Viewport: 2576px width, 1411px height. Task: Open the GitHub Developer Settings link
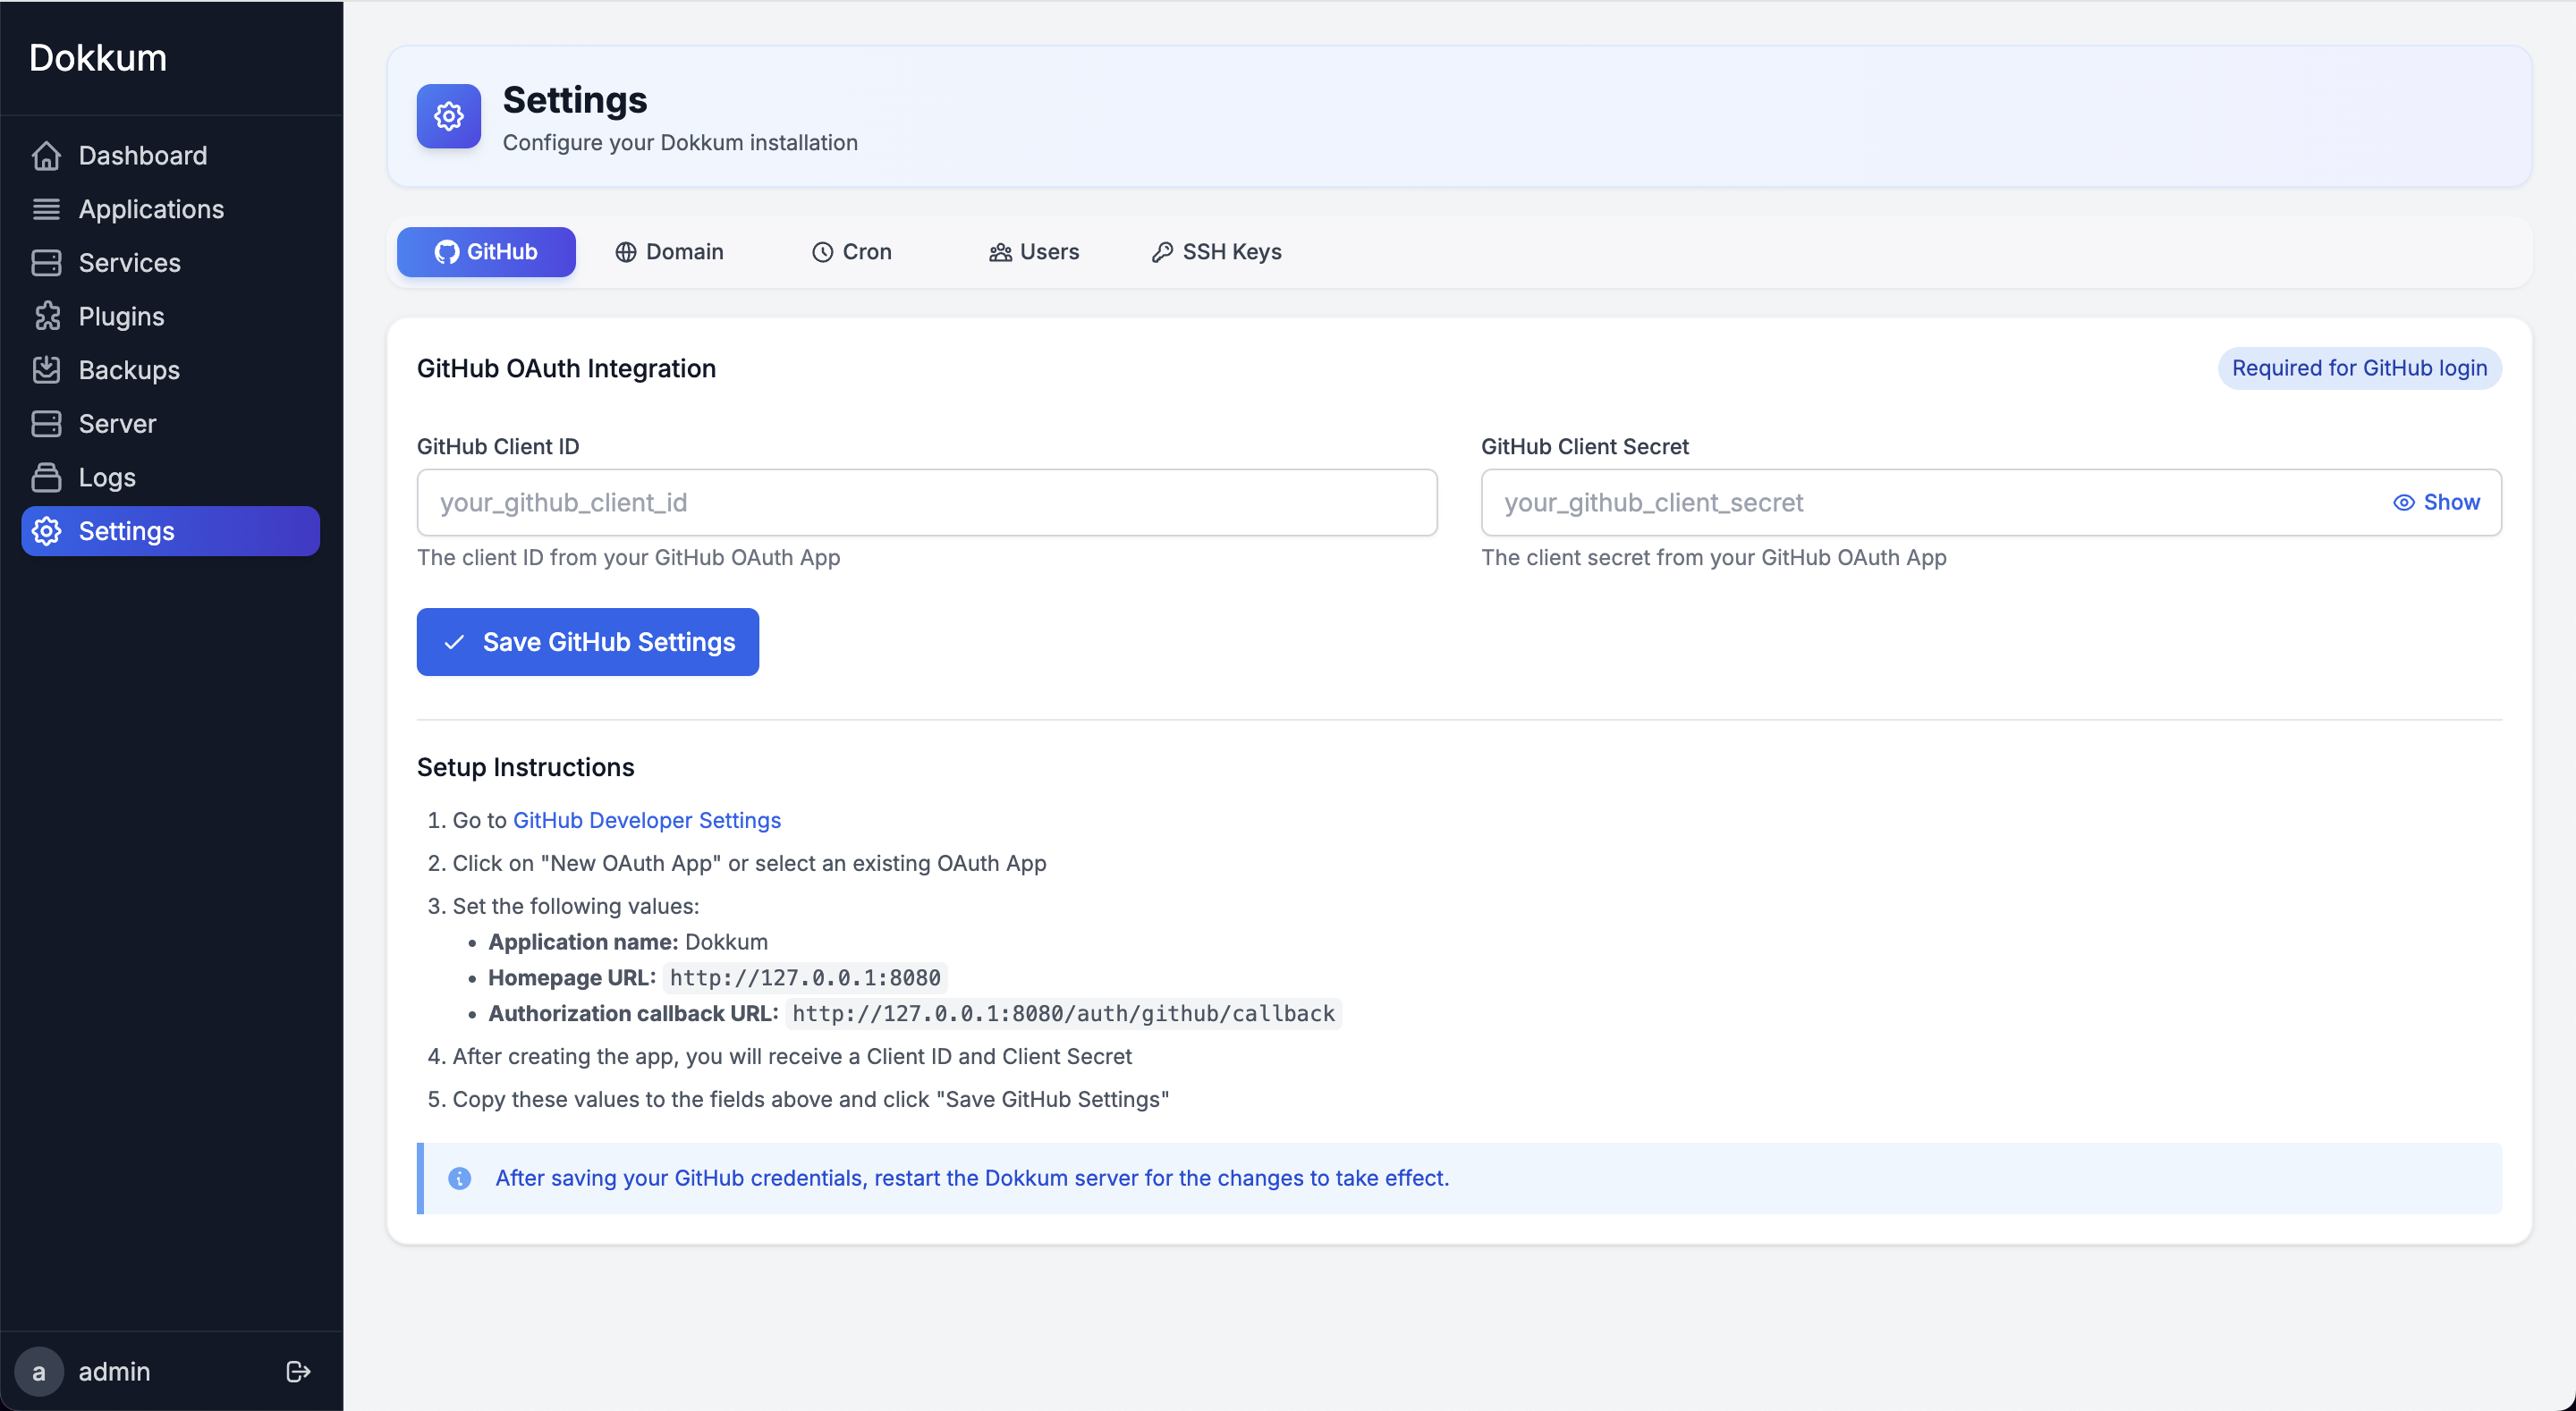point(646,820)
